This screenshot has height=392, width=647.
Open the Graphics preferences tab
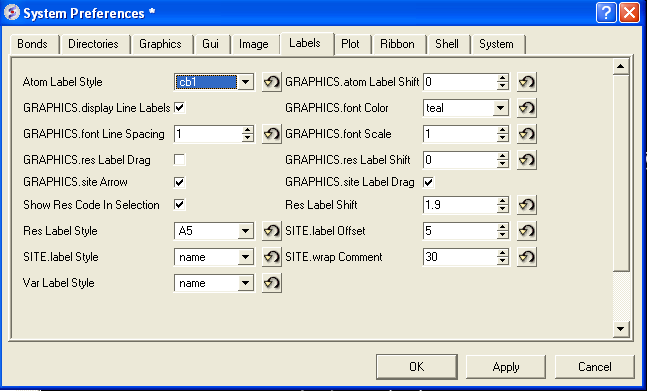160,44
